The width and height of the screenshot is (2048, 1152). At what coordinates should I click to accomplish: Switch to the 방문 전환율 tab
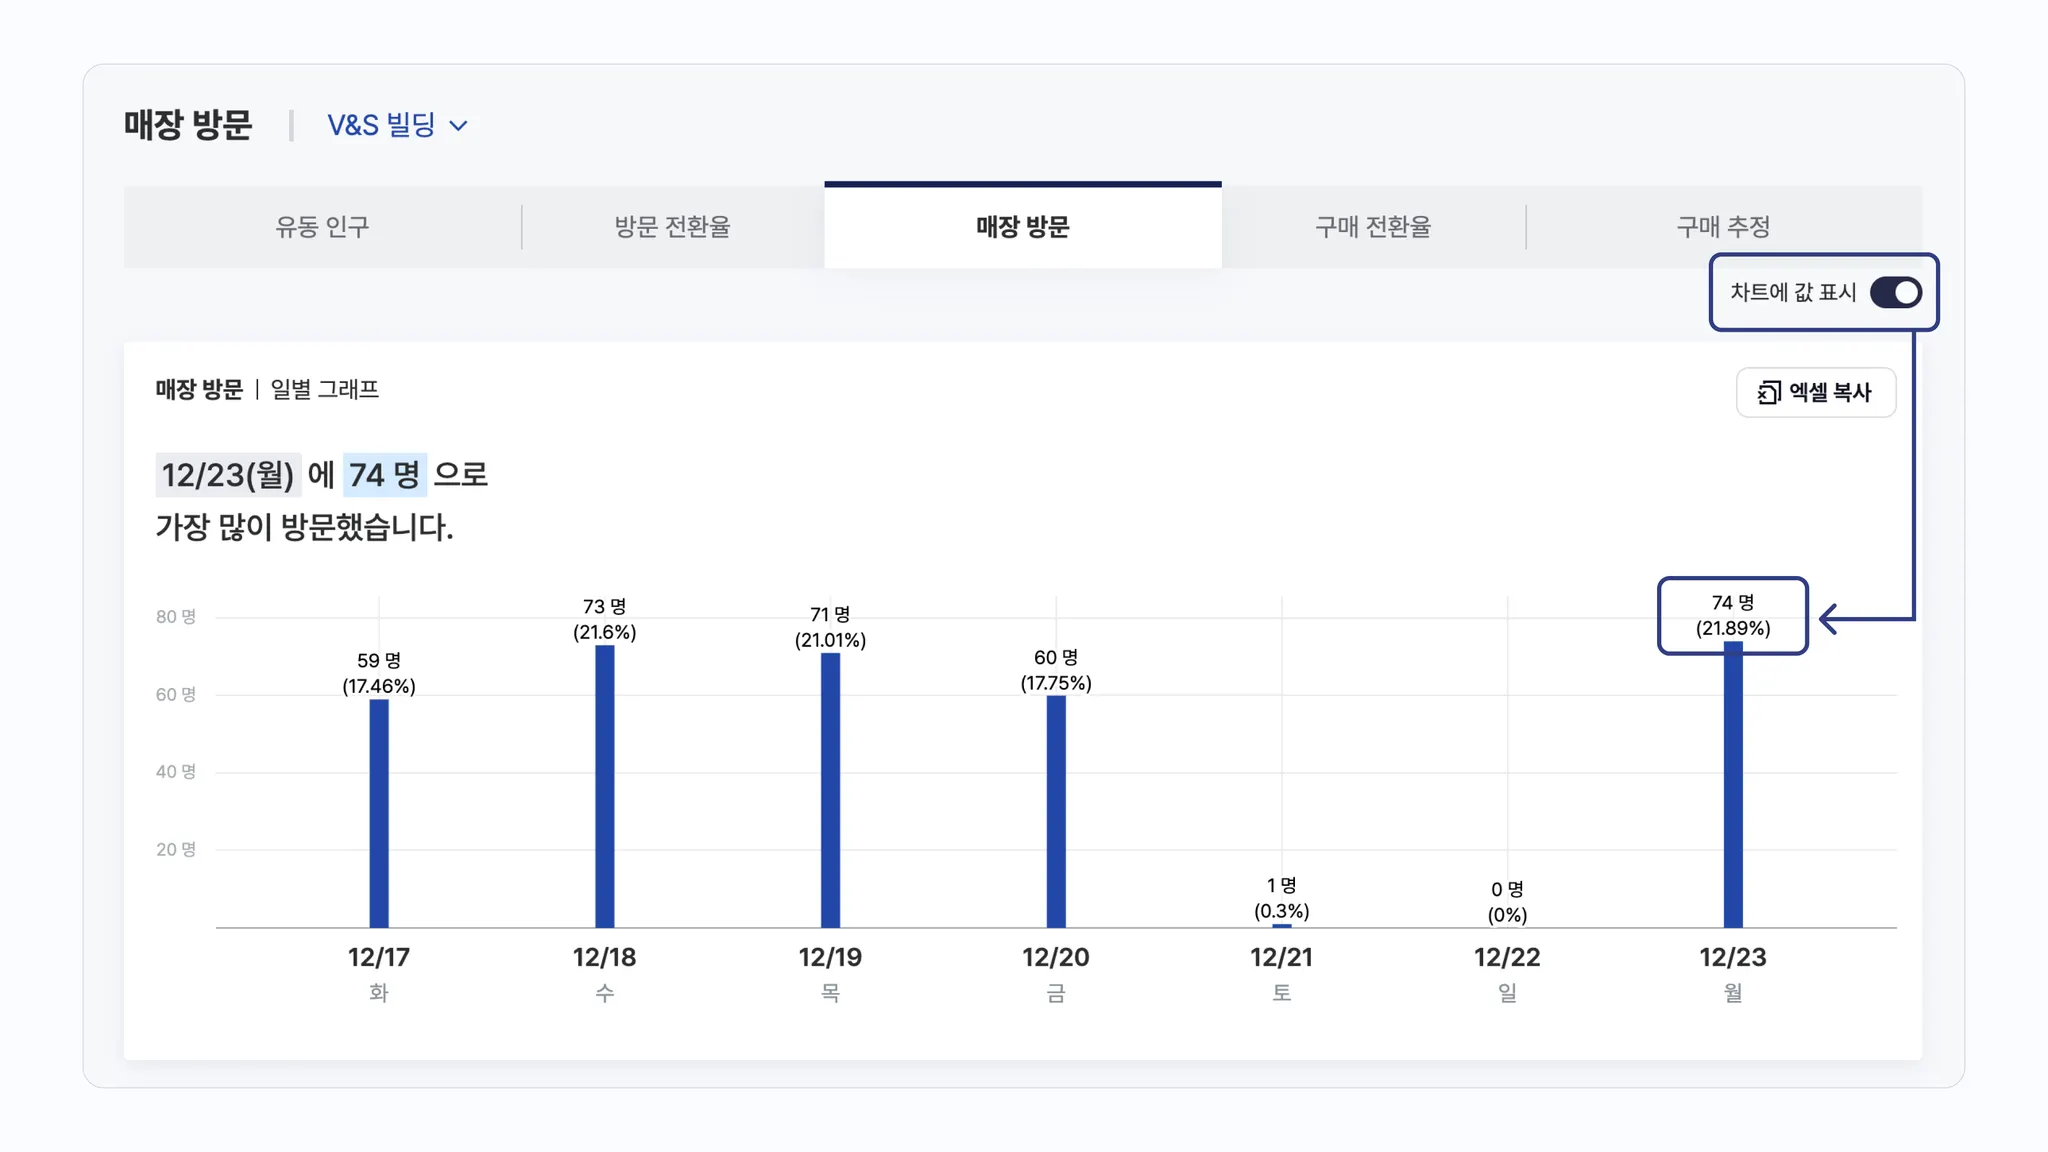(672, 227)
